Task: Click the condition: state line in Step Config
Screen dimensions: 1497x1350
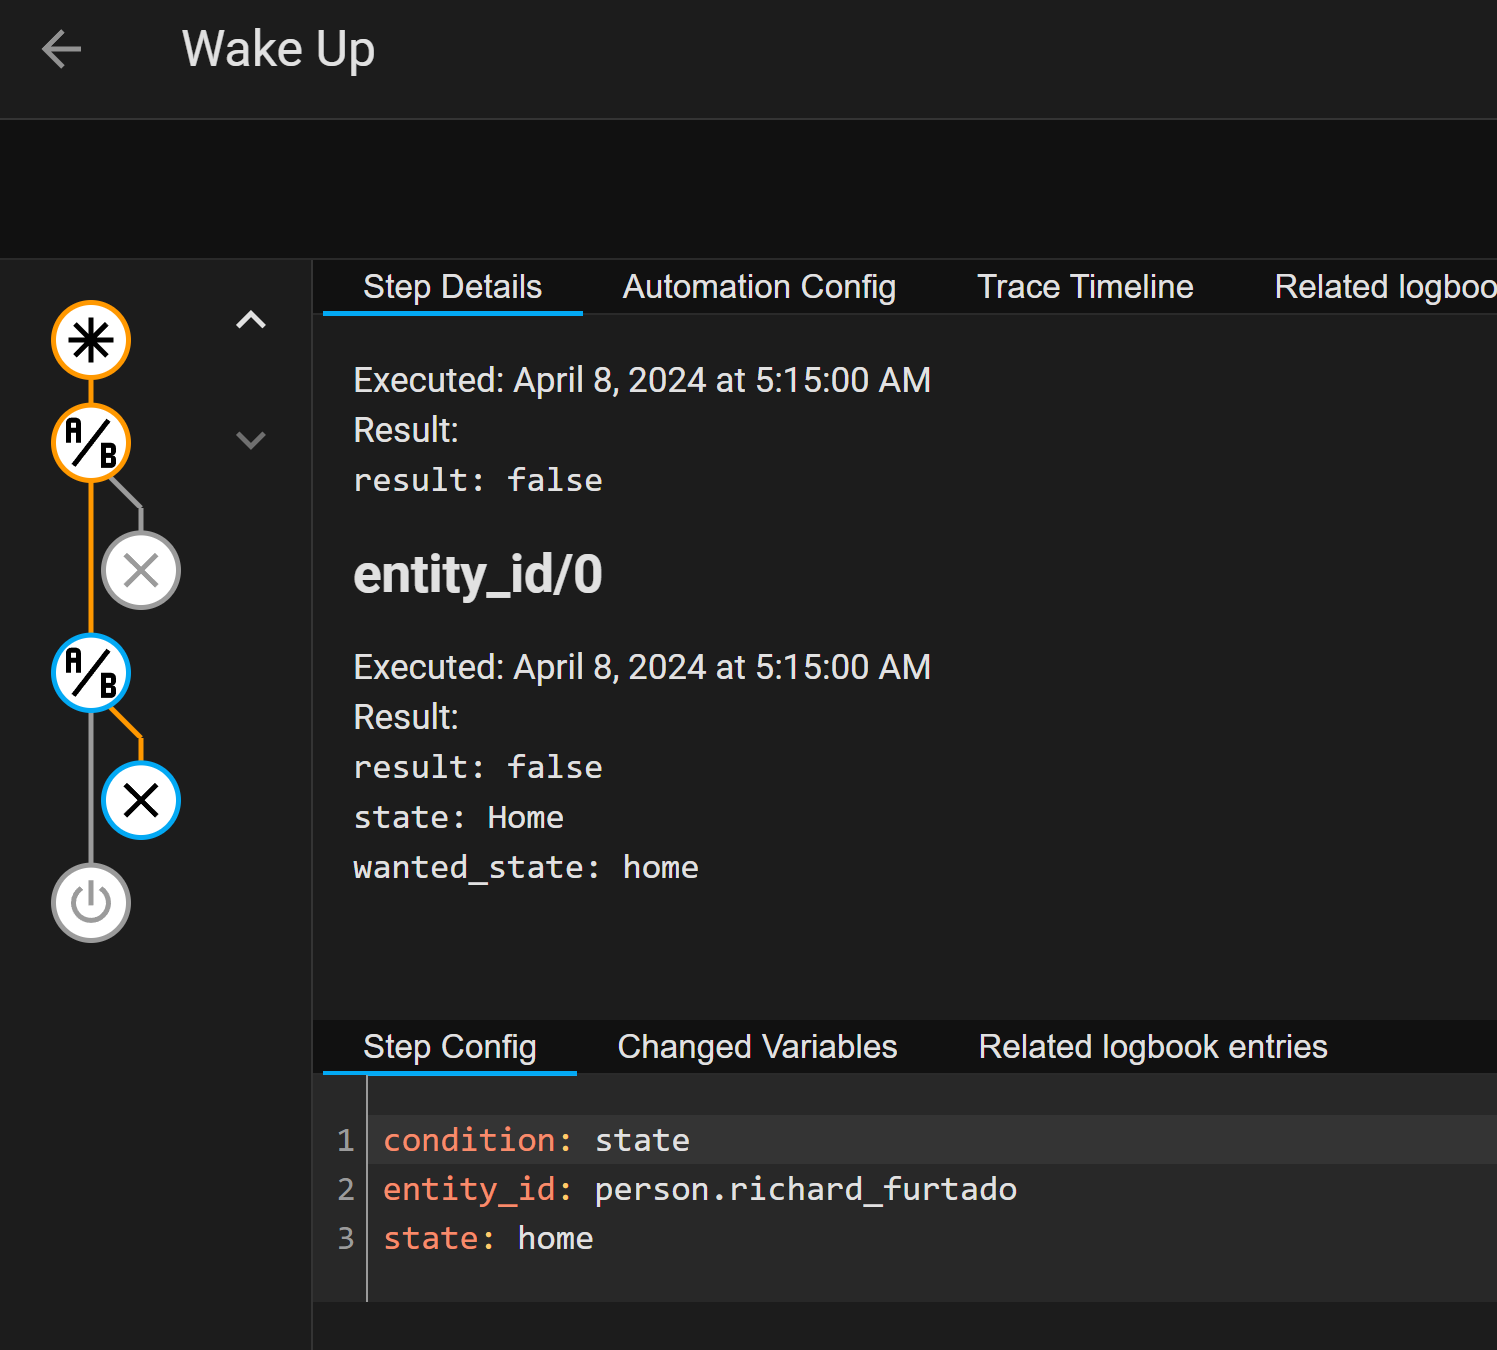Action: coord(536,1139)
